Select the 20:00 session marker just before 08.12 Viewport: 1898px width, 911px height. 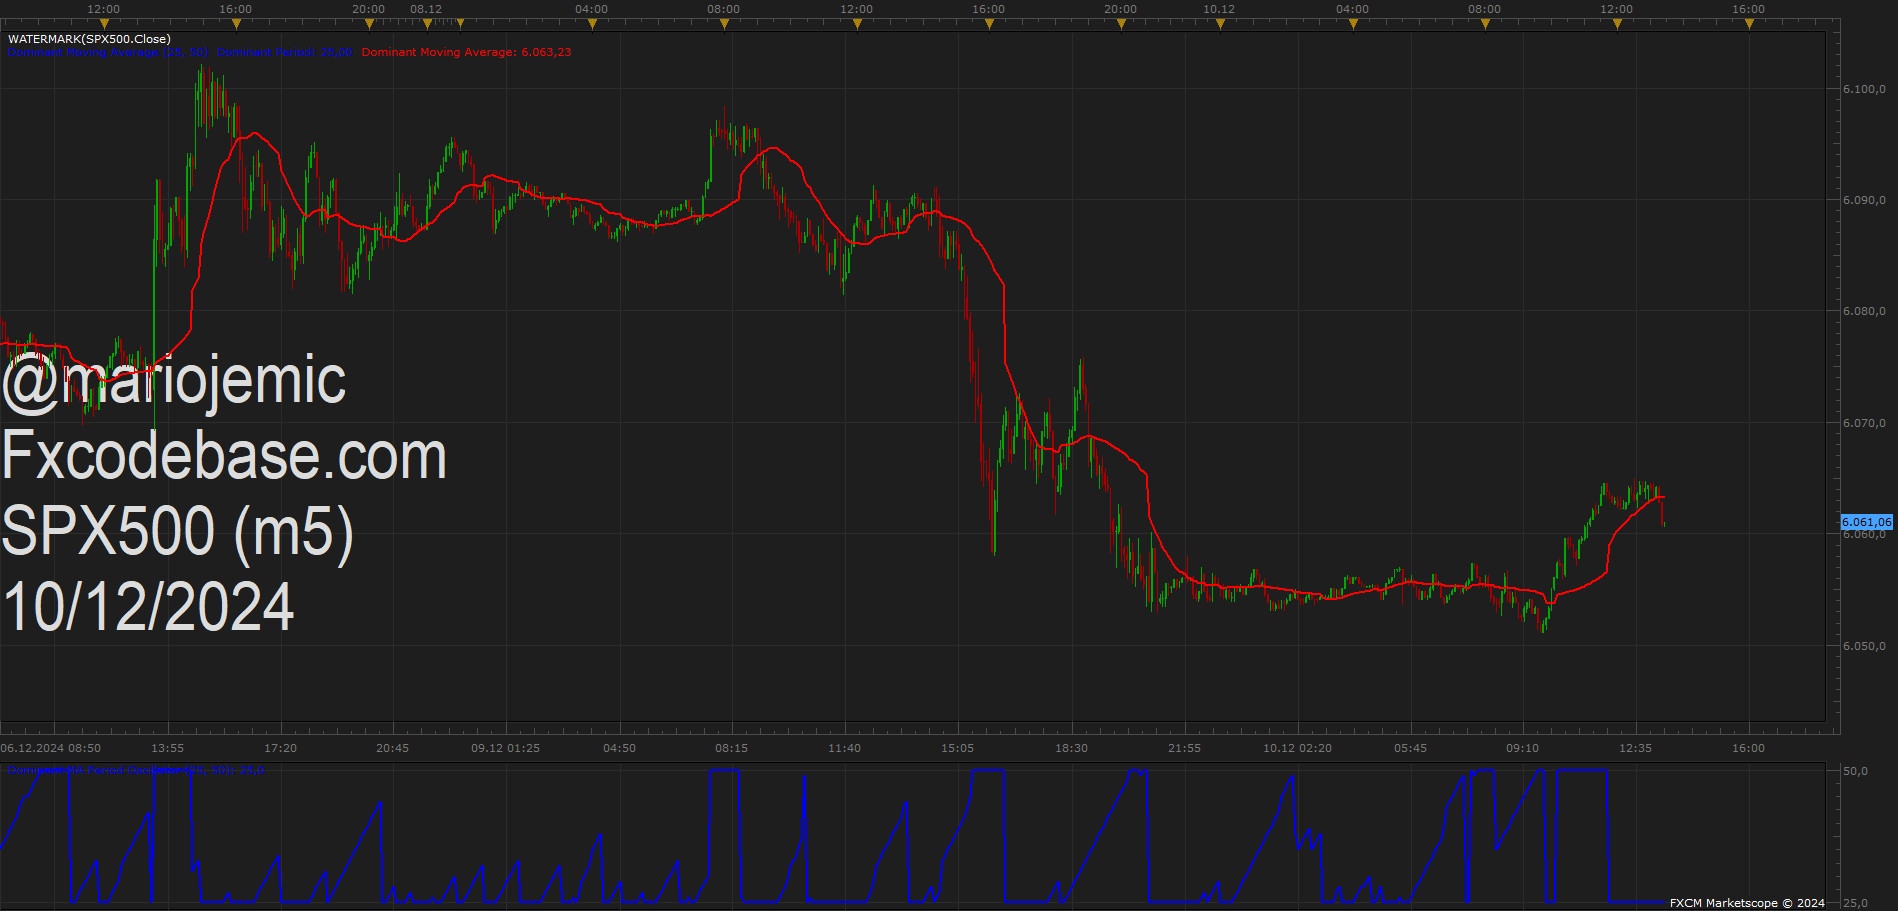(368, 24)
